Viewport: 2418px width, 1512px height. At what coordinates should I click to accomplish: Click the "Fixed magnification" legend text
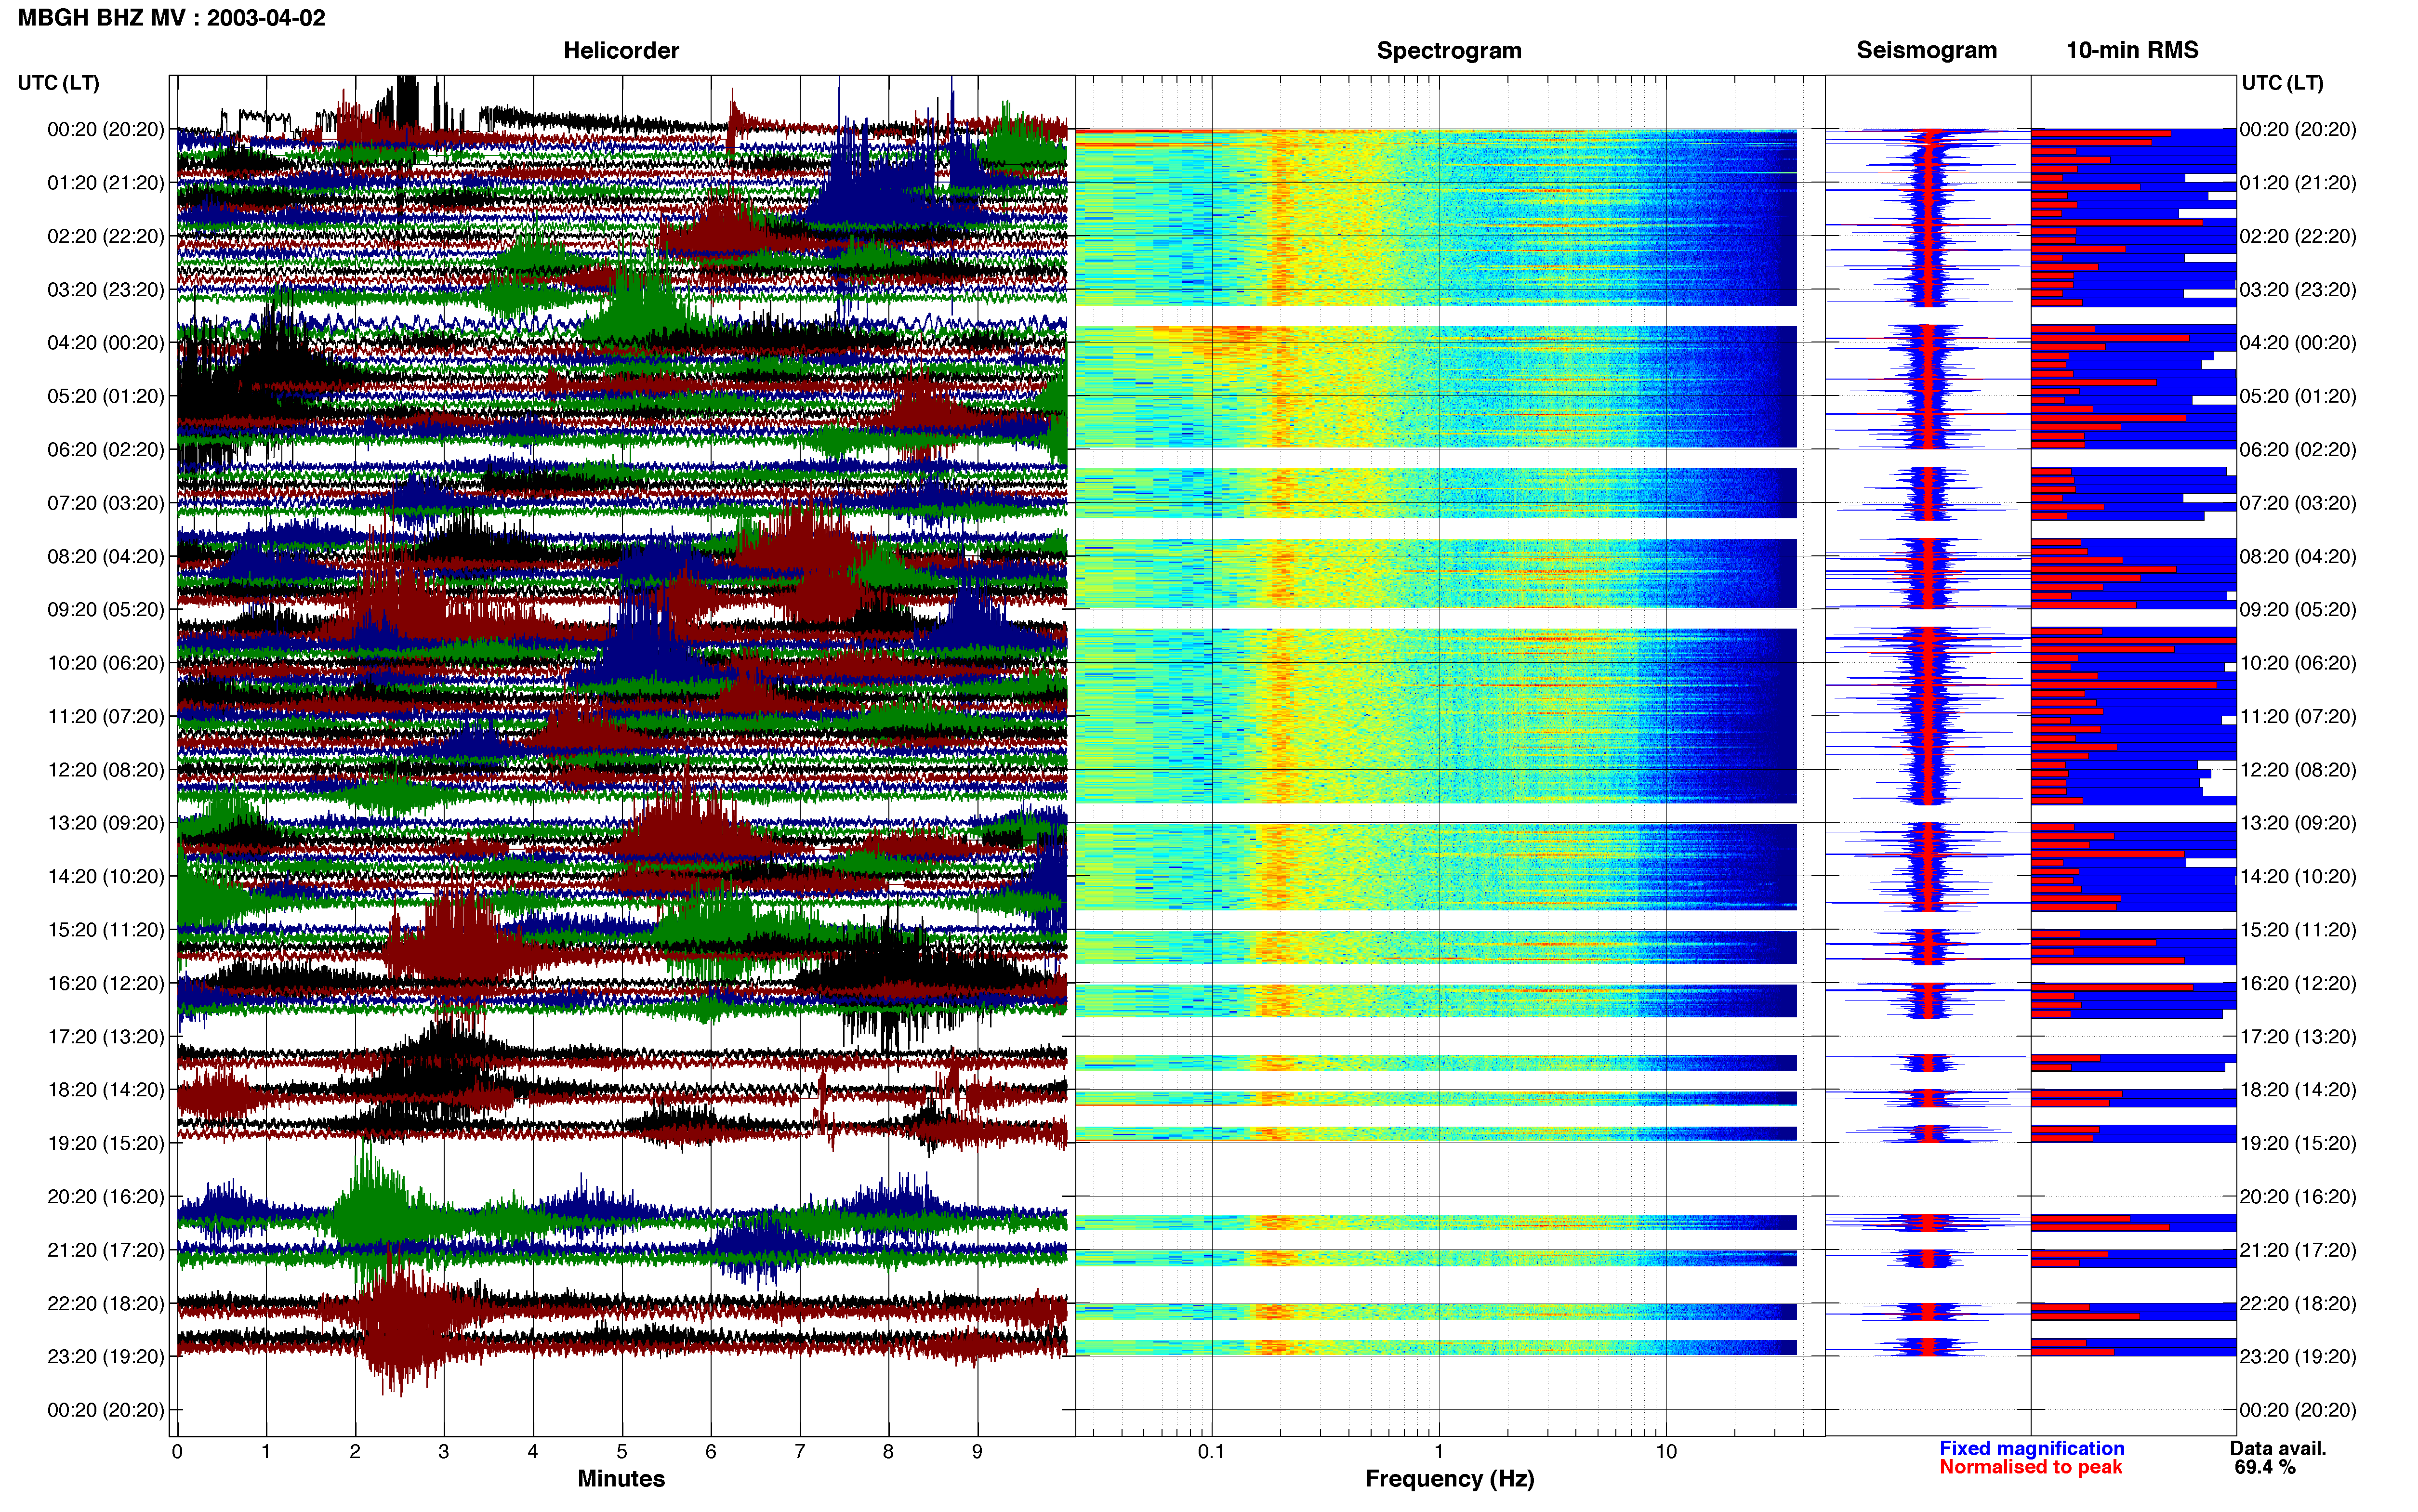click(x=2032, y=1448)
